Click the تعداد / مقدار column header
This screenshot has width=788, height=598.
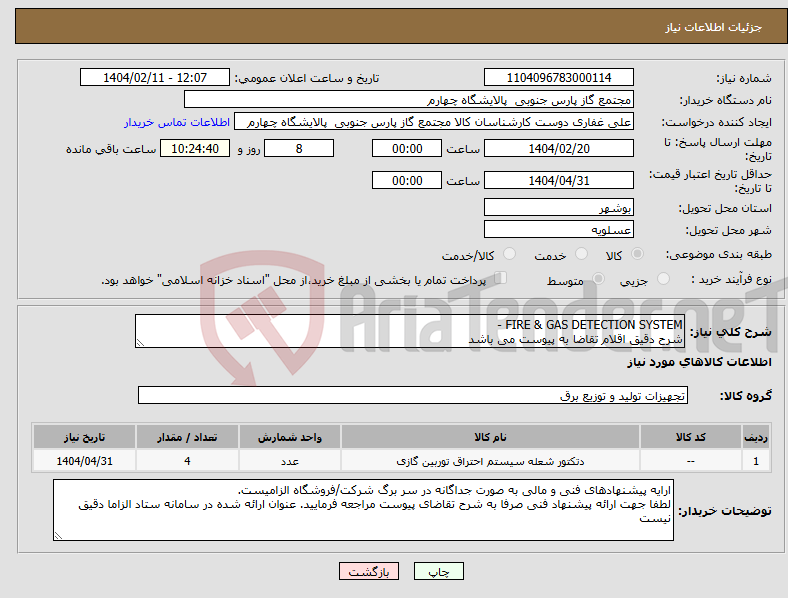(x=187, y=437)
